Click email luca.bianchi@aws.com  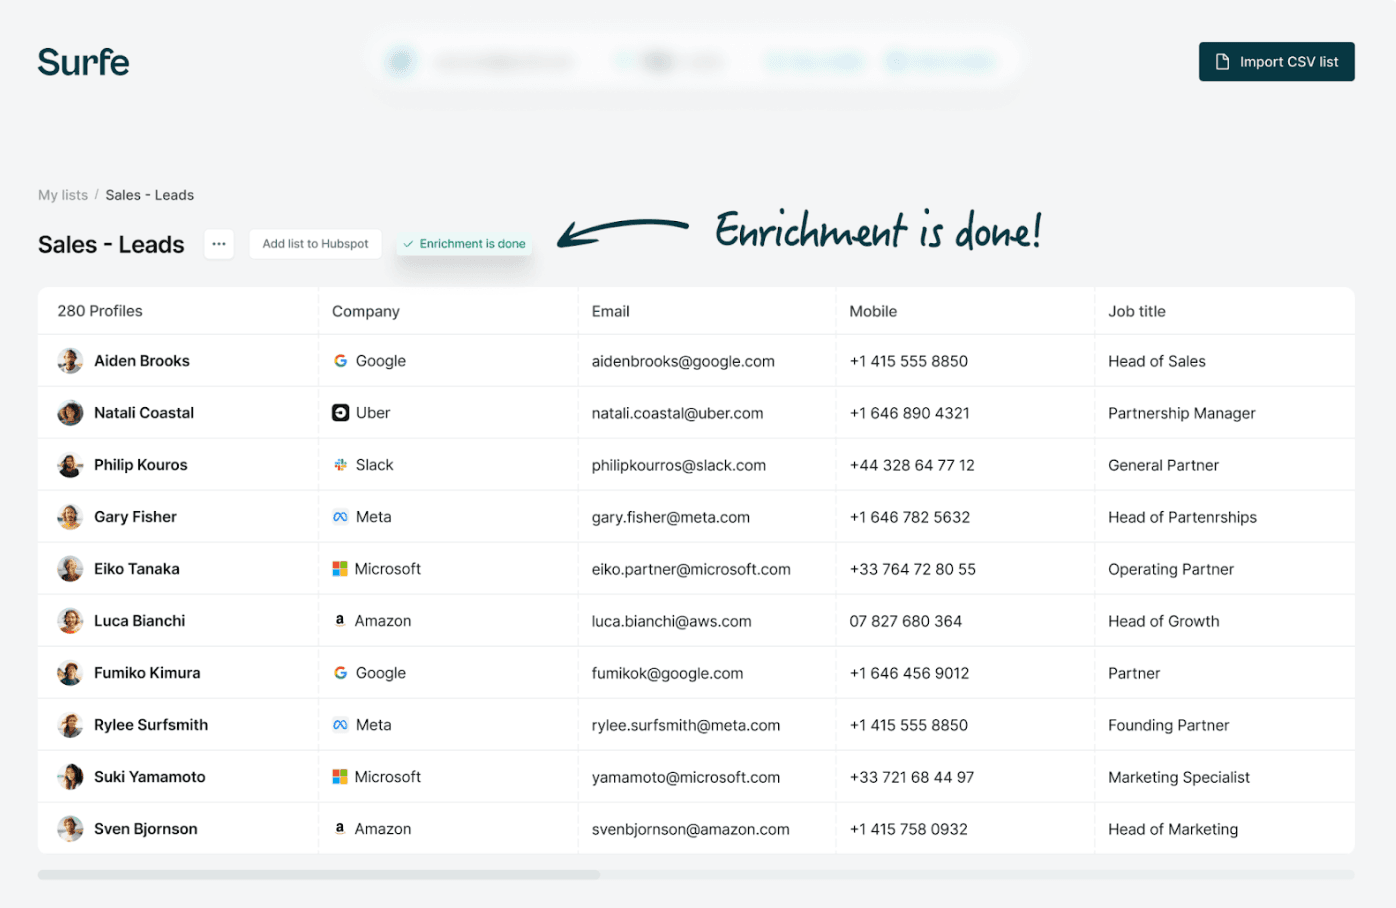pos(671,621)
